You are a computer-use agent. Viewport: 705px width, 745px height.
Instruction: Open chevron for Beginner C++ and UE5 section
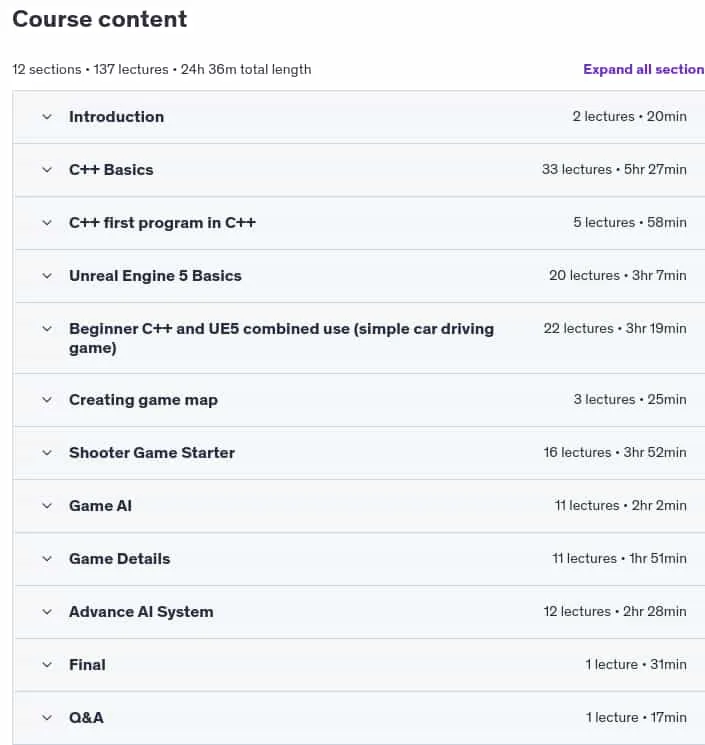coord(47,329)
